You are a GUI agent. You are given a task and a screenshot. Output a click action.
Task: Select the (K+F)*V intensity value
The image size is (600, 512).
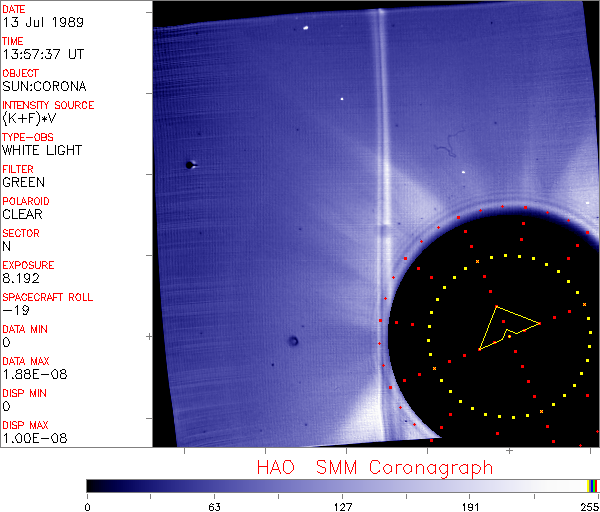coord(29,119)
